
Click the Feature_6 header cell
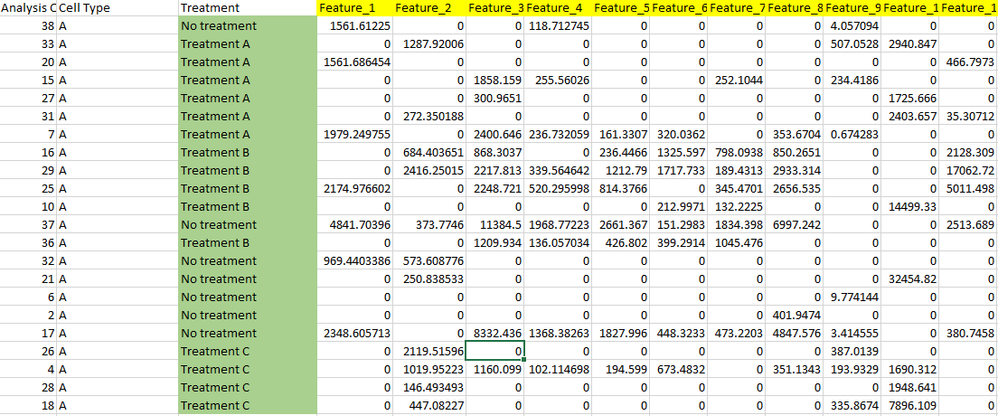pyautogui.click(x=678, y=8)
